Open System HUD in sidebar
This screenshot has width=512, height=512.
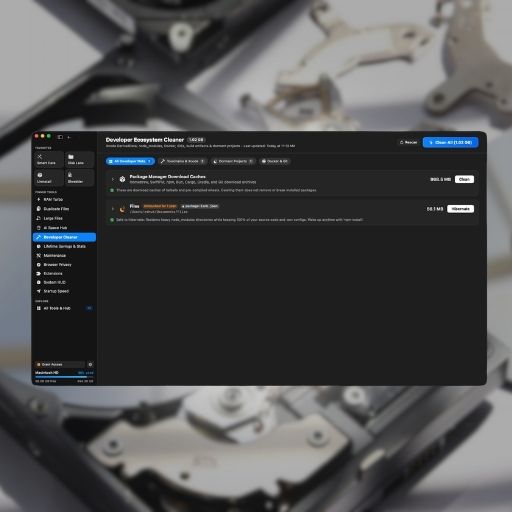(64, 282)
